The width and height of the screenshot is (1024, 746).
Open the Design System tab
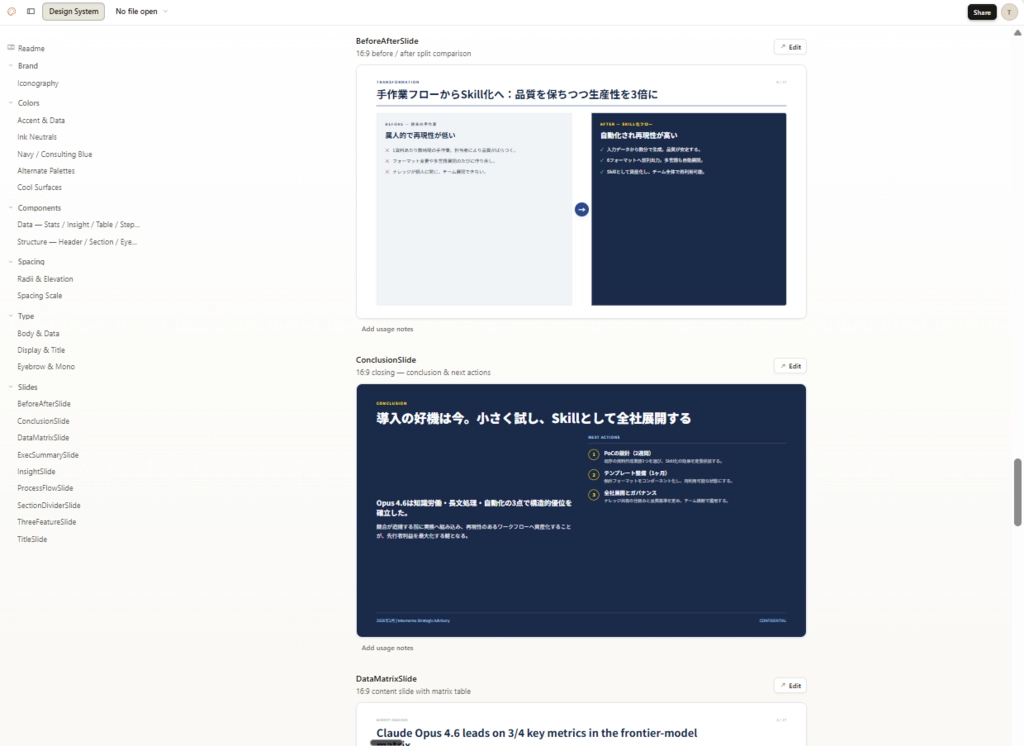coord(73,11)
